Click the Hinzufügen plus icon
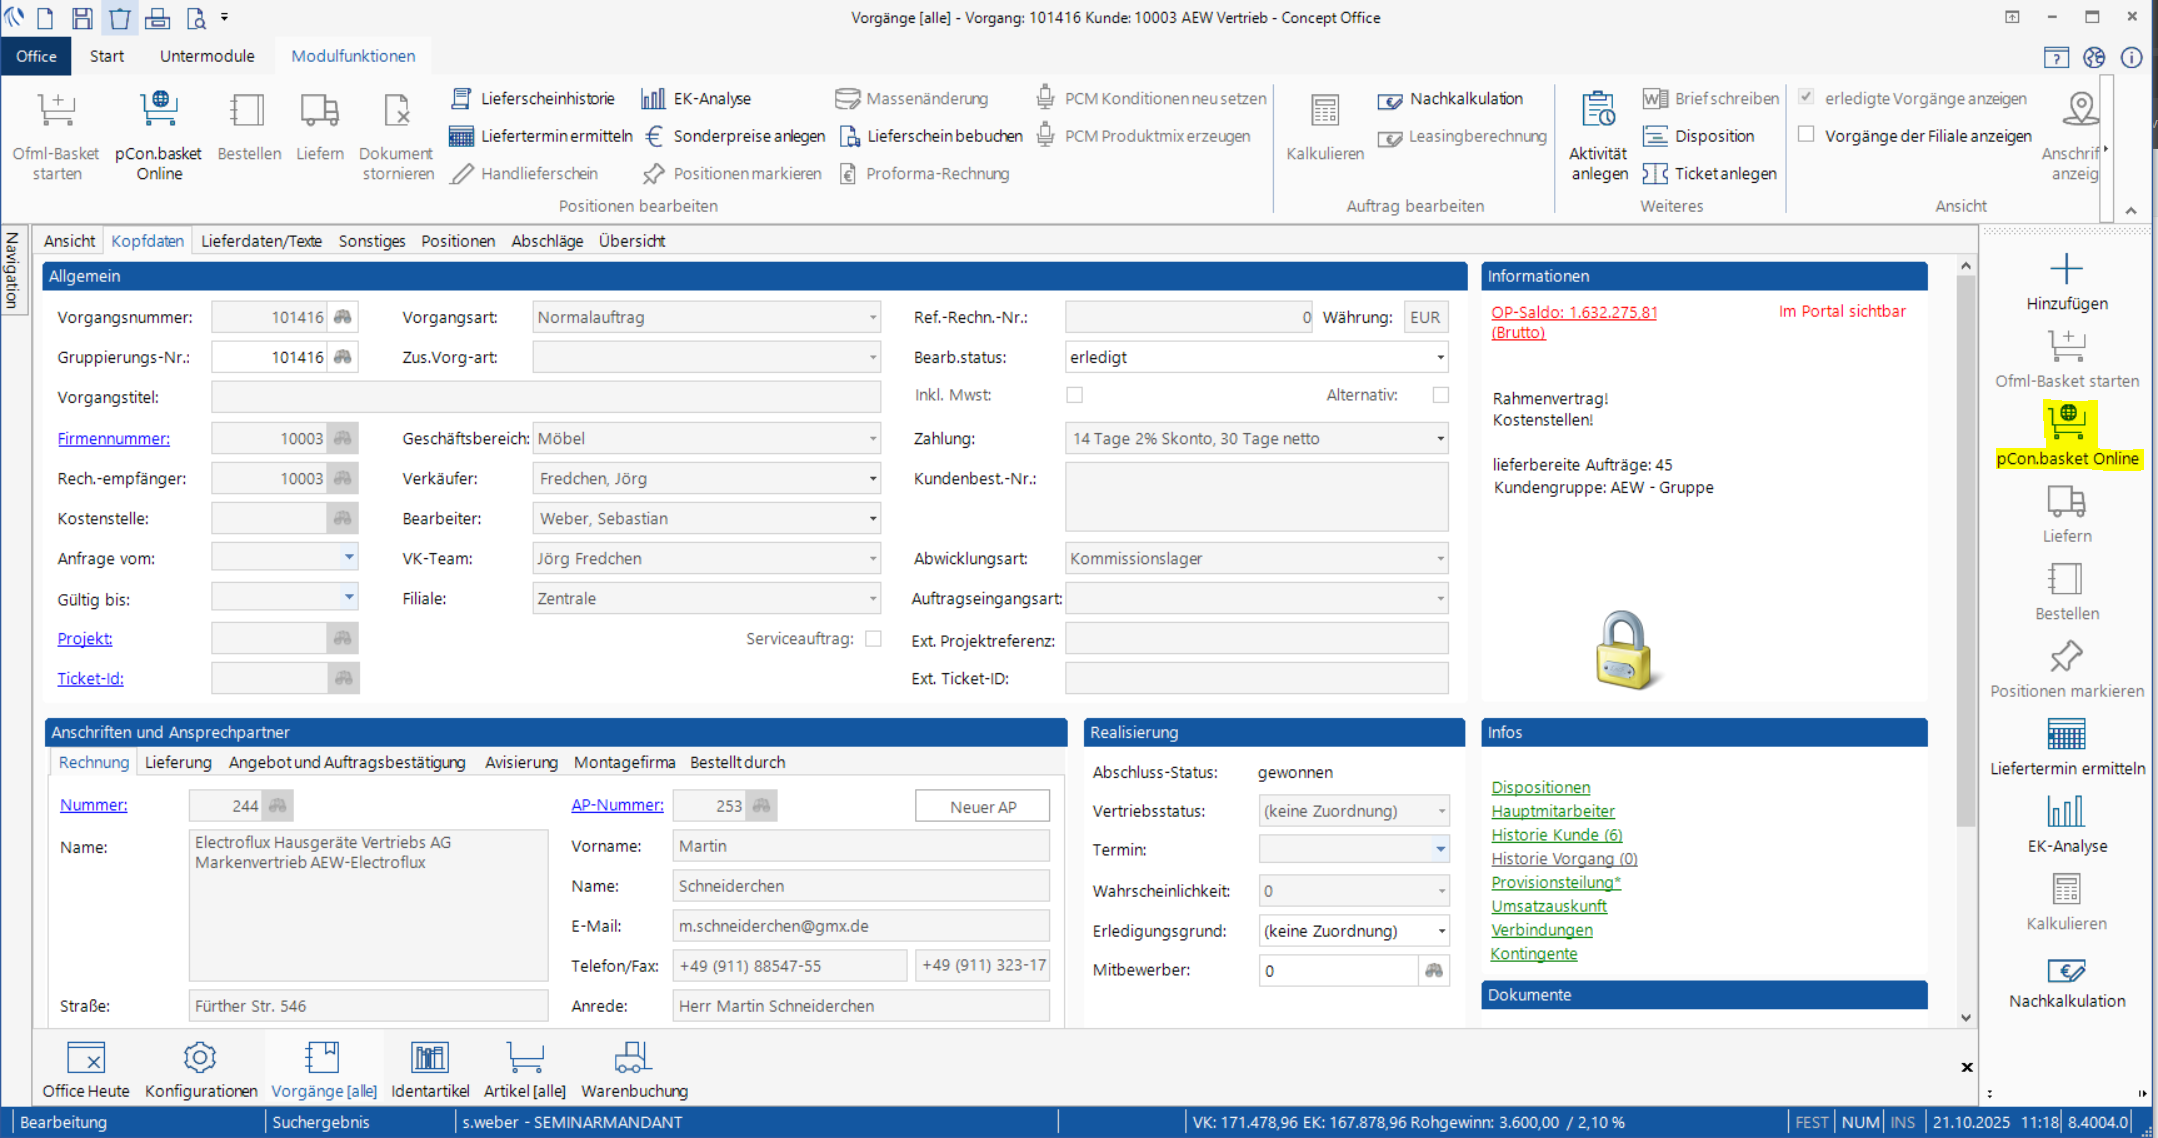This screenshot has height=1138, width=2158. click(2066, 269)
